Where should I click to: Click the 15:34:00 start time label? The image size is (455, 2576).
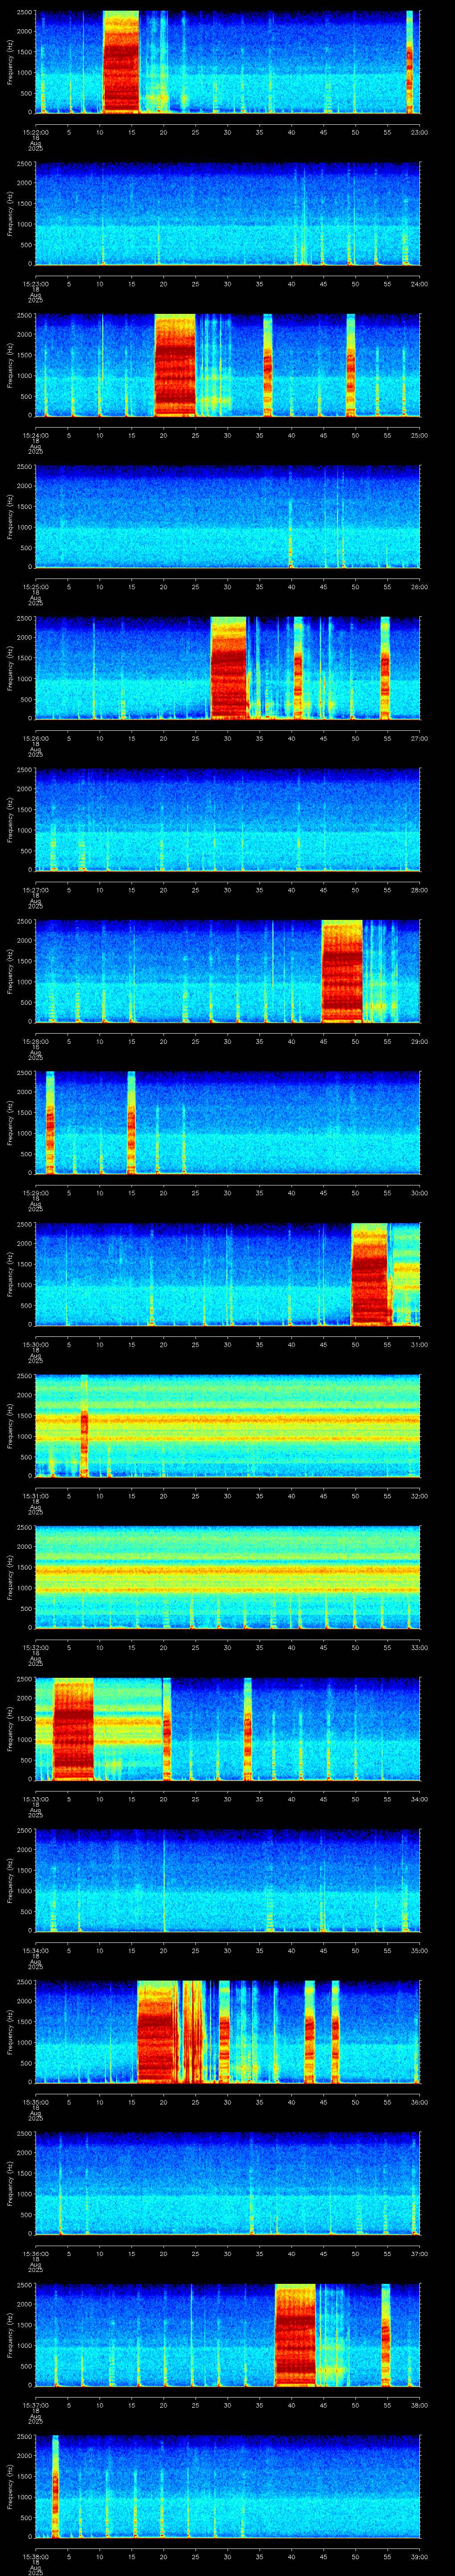[x=35, y=1950]
